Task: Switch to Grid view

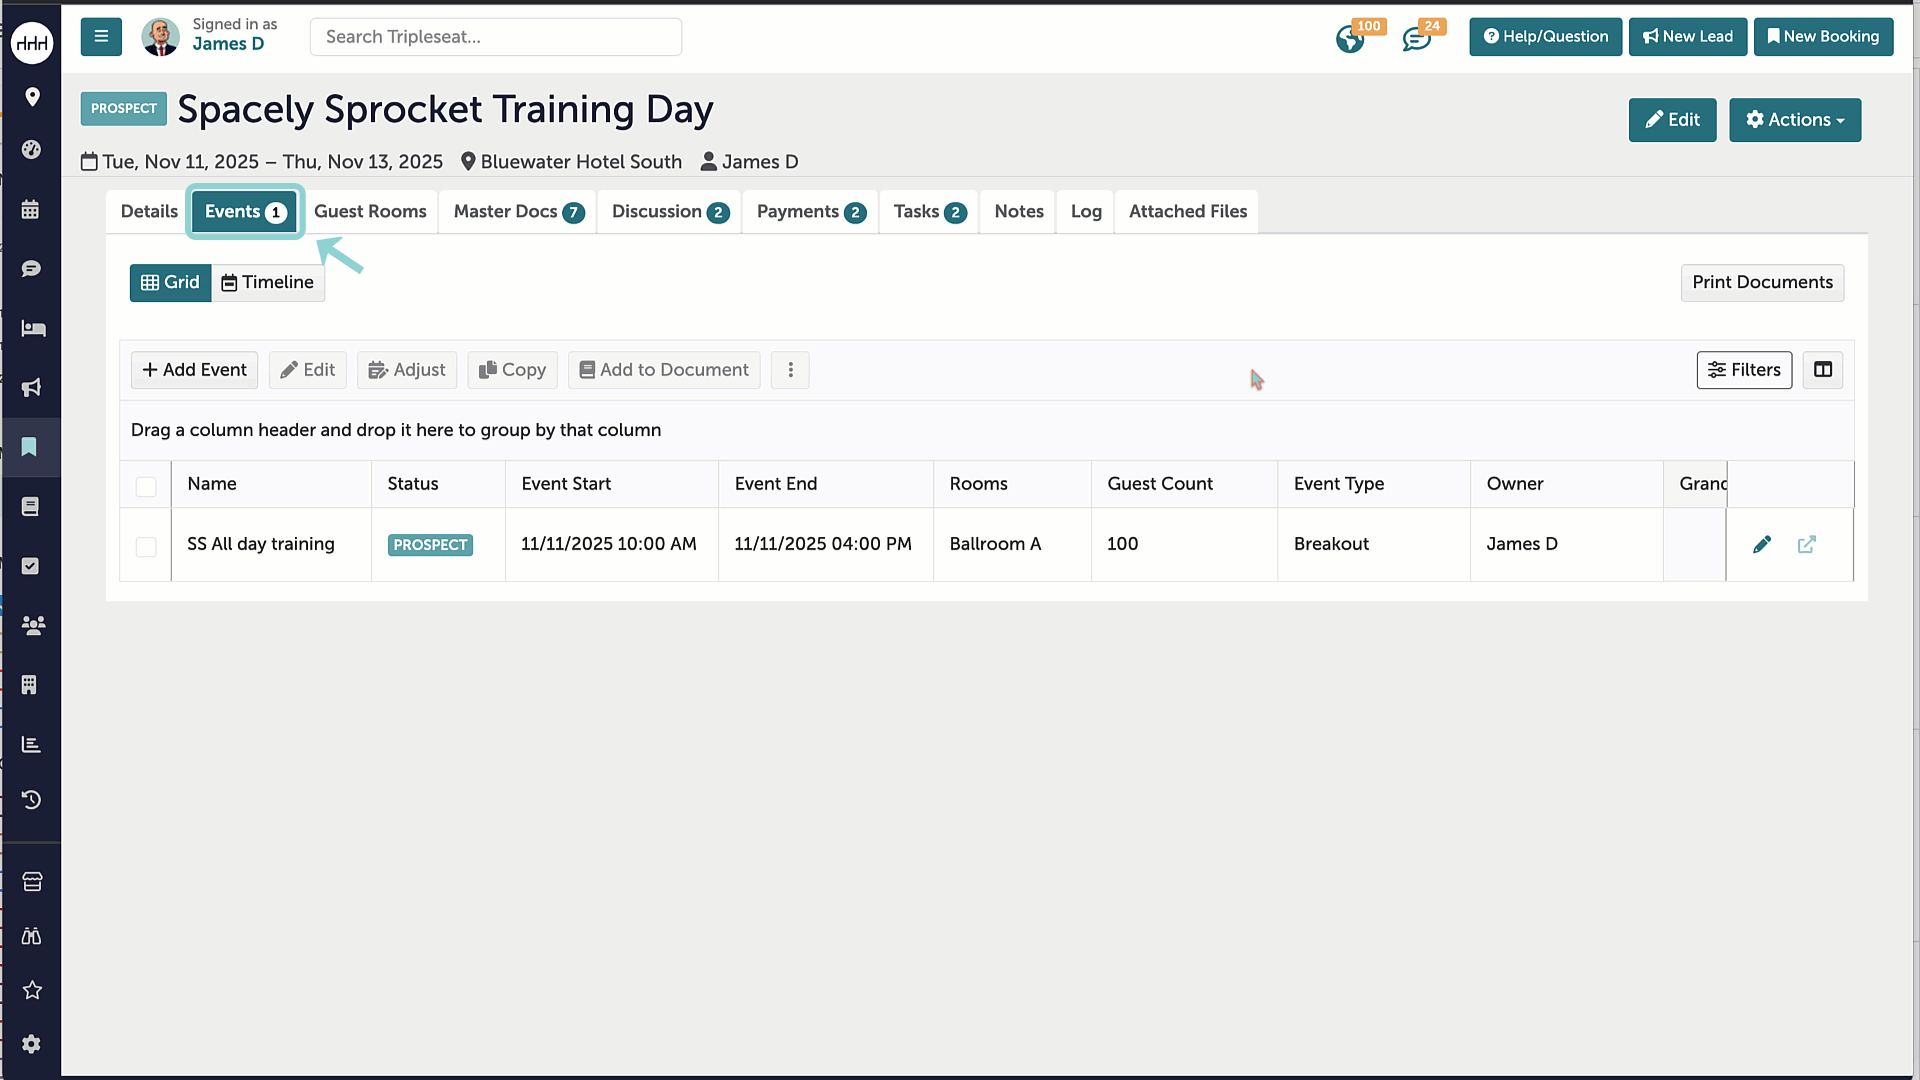Action: click(x=170, y=283)
